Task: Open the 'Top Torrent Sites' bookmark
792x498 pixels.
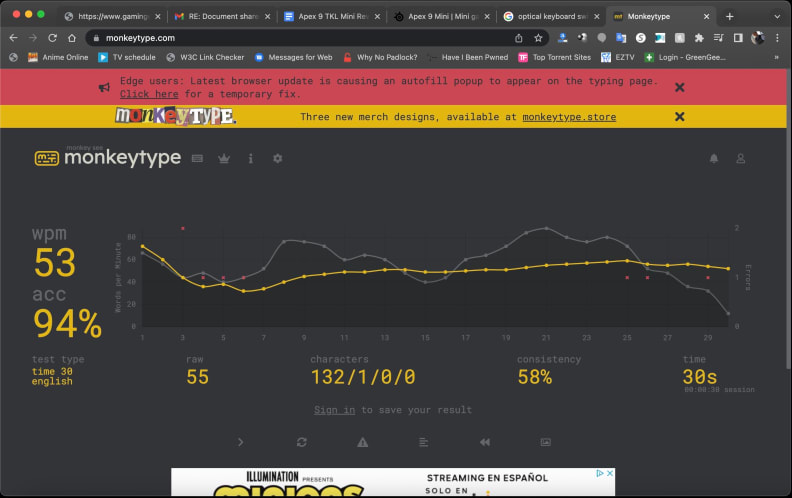Action: click(555, 58)
